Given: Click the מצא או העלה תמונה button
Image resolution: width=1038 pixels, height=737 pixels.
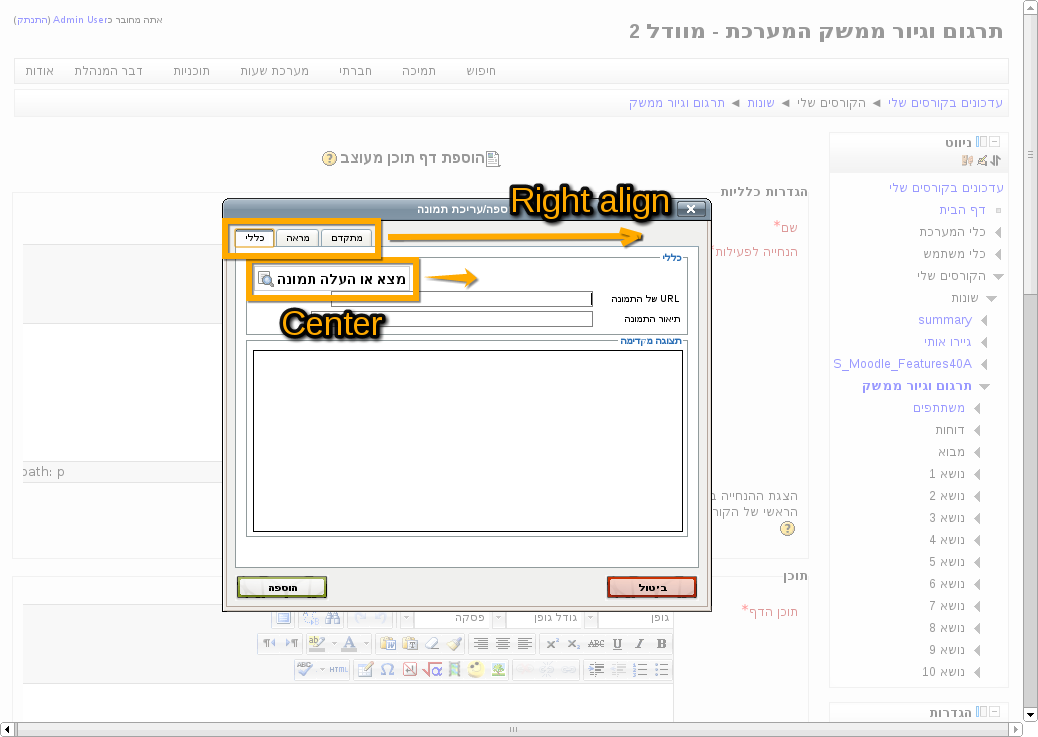Looking at the screenshot, I should pos(332,279).
